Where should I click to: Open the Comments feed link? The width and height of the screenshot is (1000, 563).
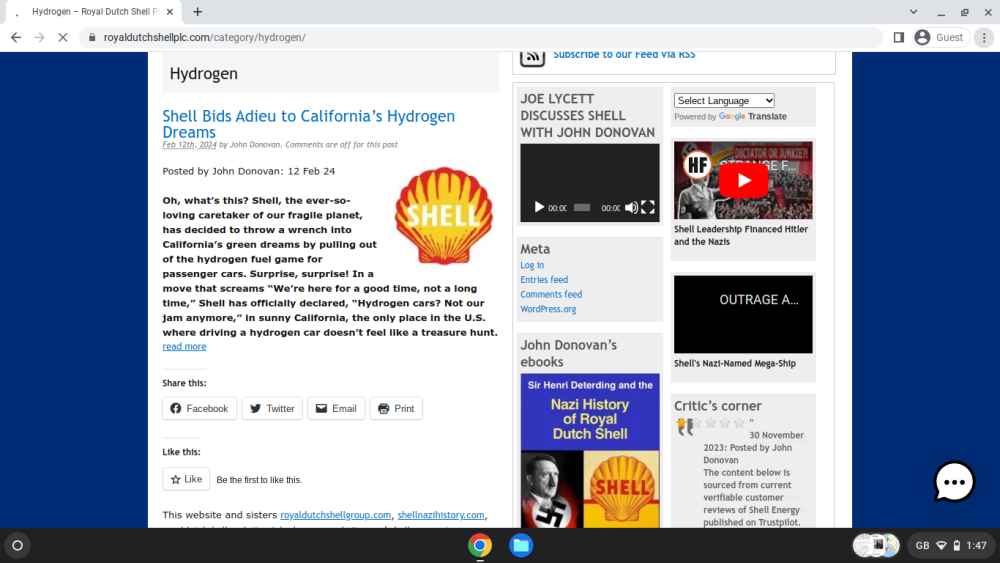pyautogui.click(x=551, y=295)
